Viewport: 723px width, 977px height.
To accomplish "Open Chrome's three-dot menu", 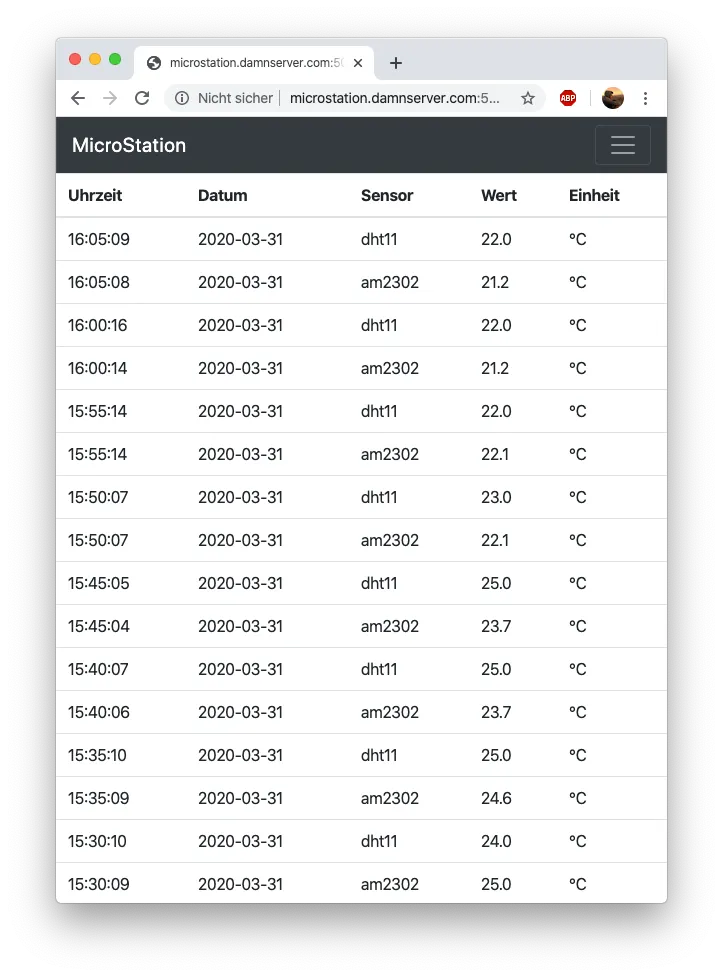I will [x=645, y=98].
